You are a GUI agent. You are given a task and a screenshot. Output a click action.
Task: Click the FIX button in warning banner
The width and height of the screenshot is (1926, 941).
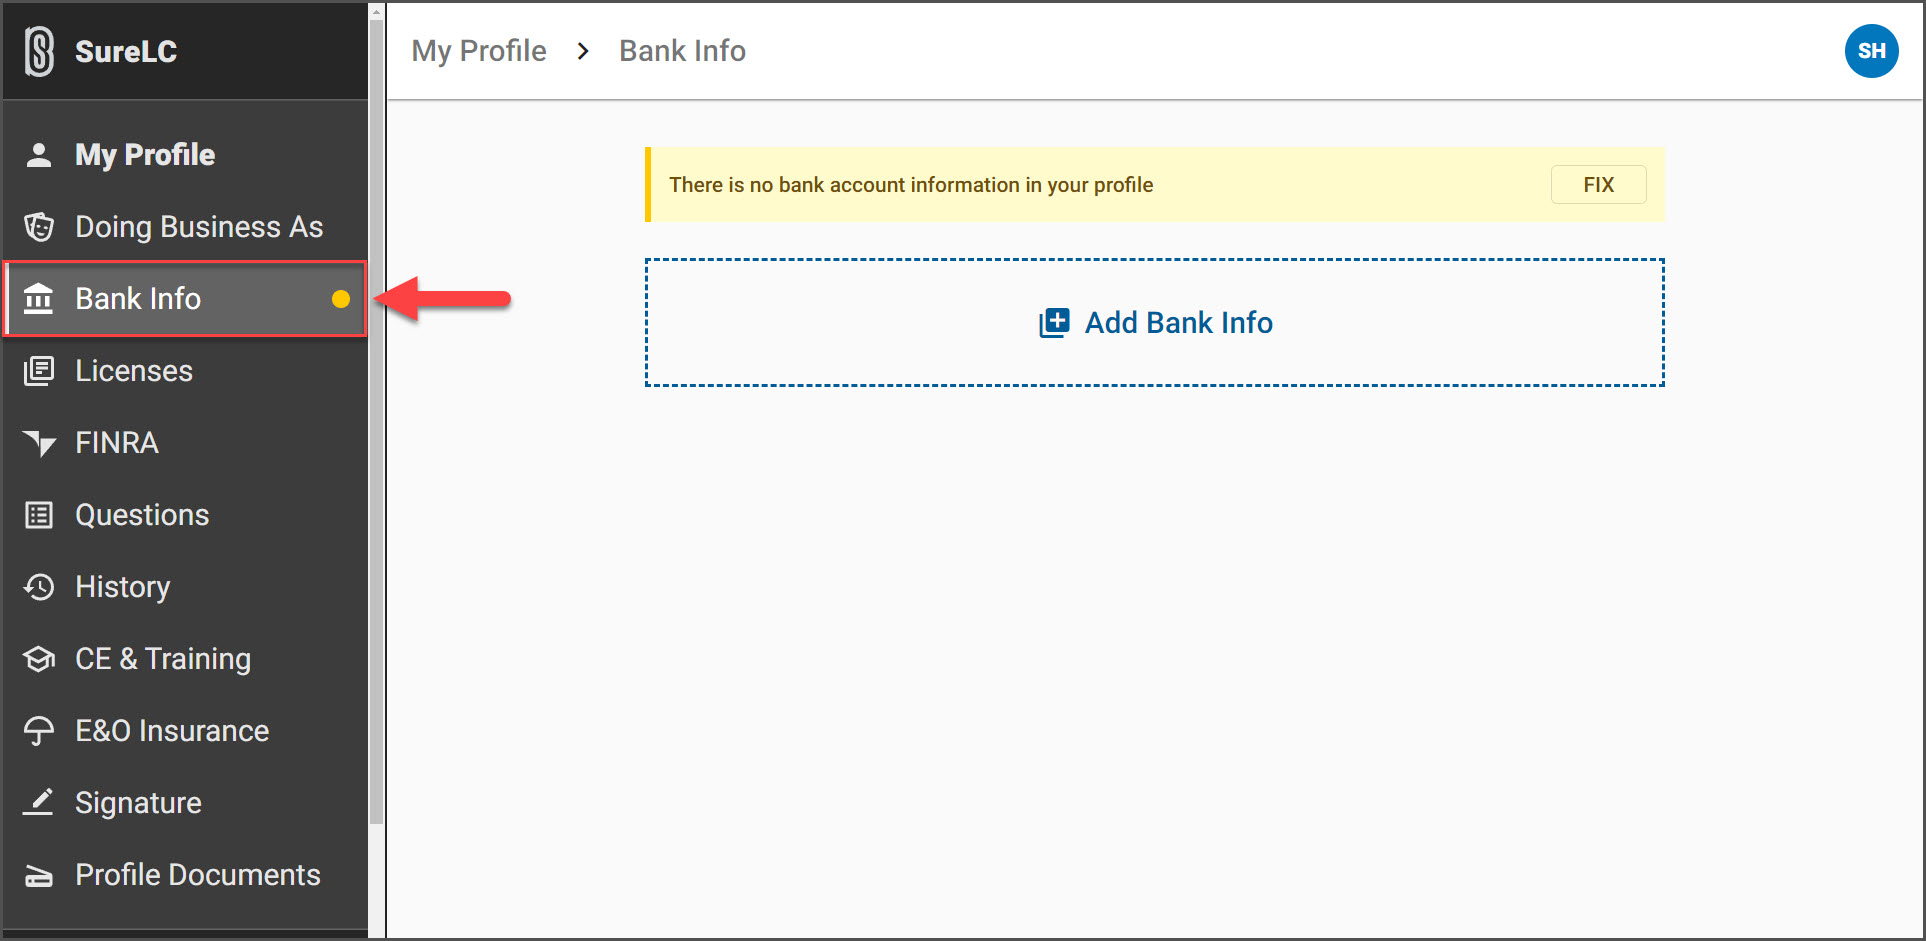point(1598,185)
